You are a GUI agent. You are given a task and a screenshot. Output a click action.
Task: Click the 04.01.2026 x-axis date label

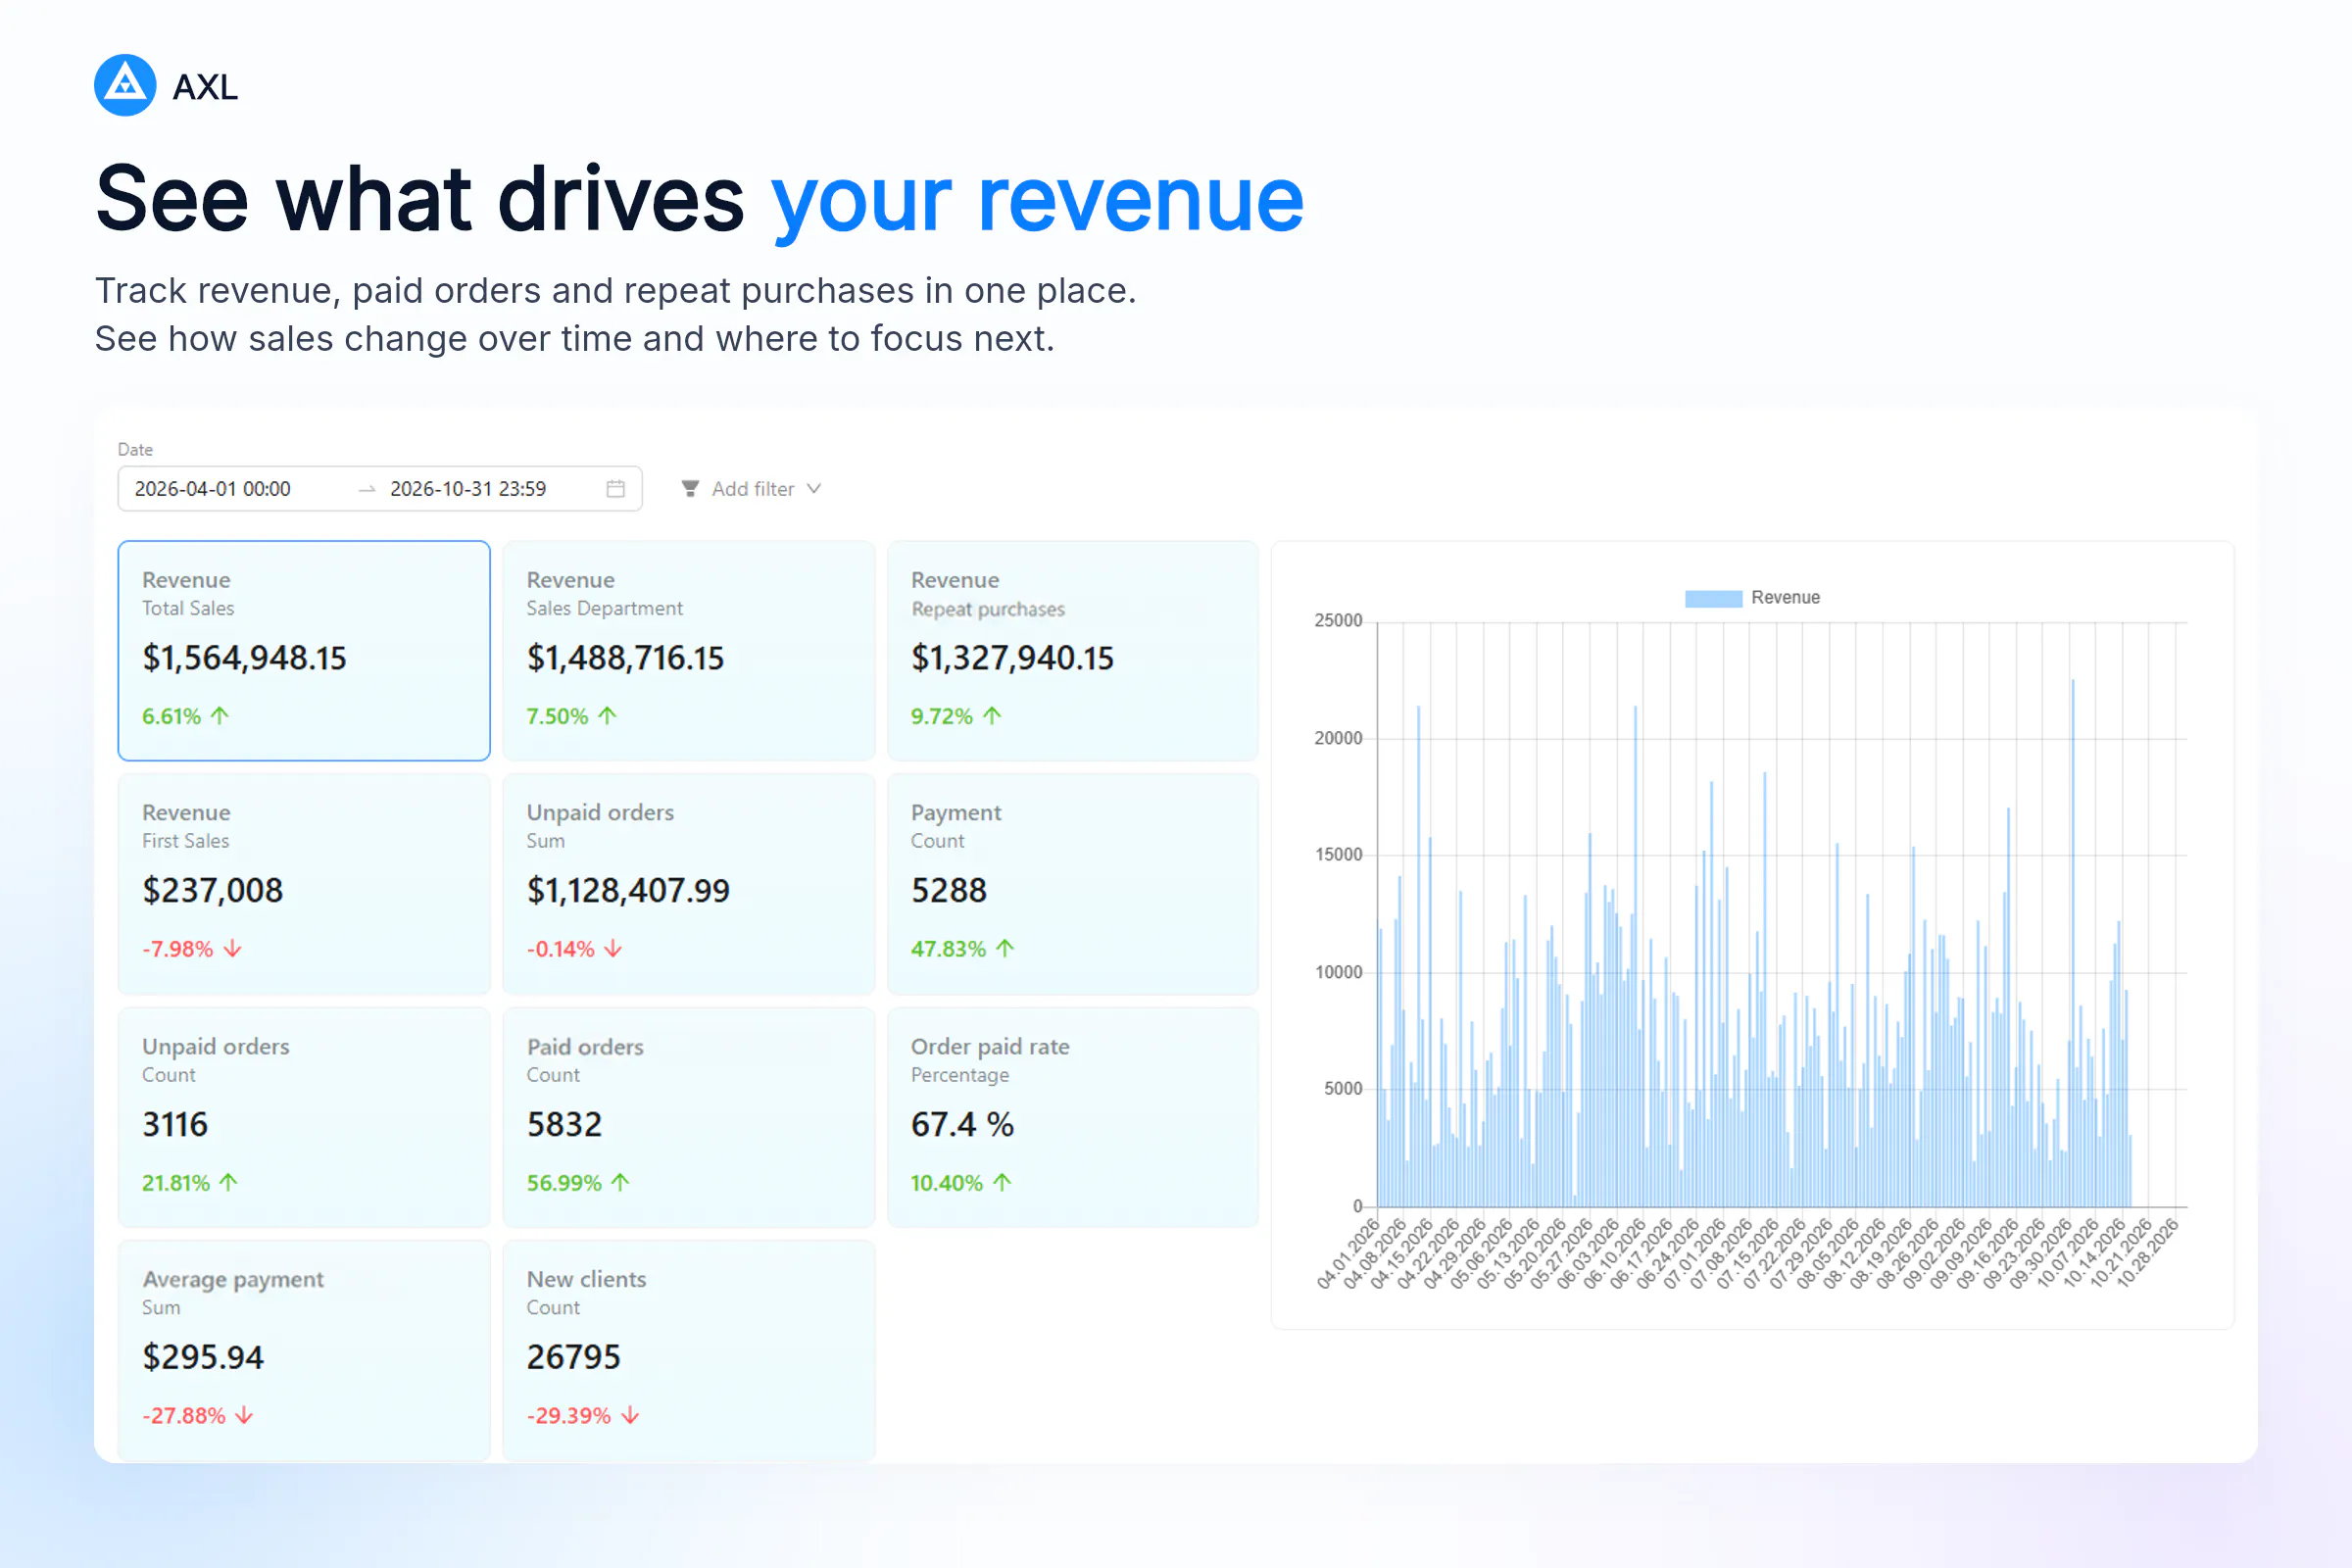tap(1349, 1254)
